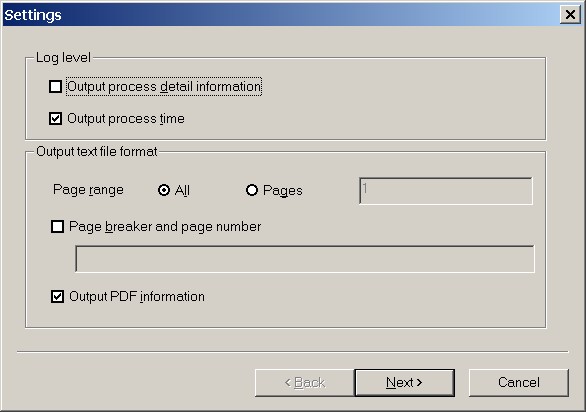Click the 'All' radio label text
Image resolution: width=586 pixels, height=412 pixels.
[182, 190]
